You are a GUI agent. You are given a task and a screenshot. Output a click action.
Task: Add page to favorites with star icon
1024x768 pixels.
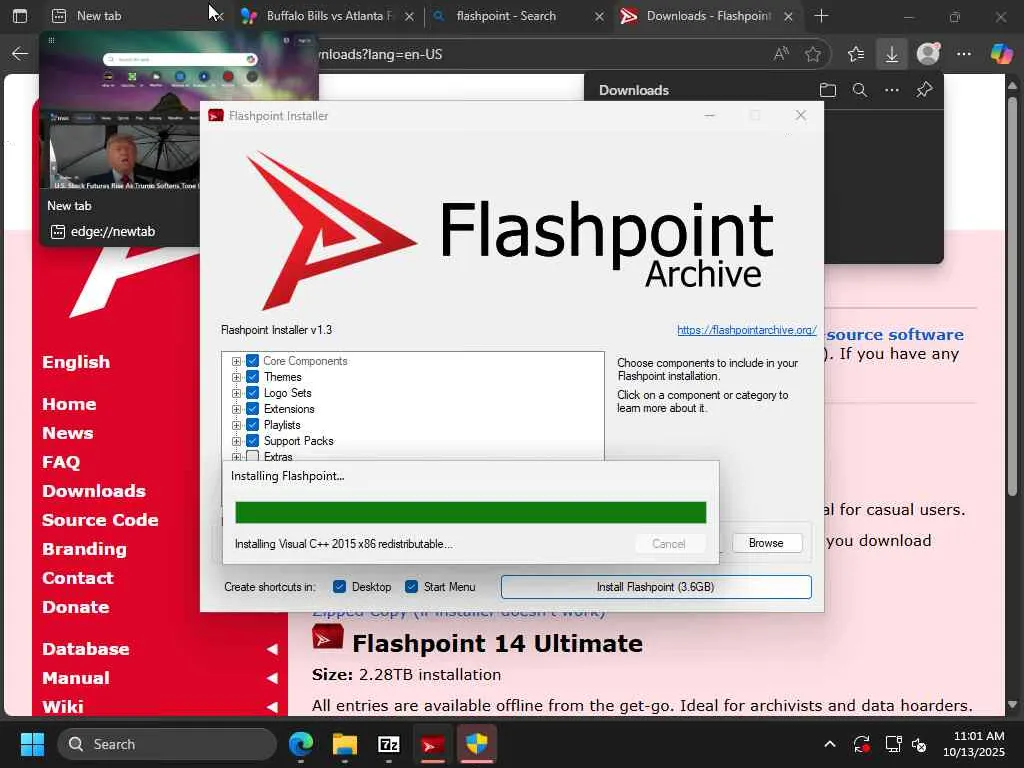(x=812, y=54)
